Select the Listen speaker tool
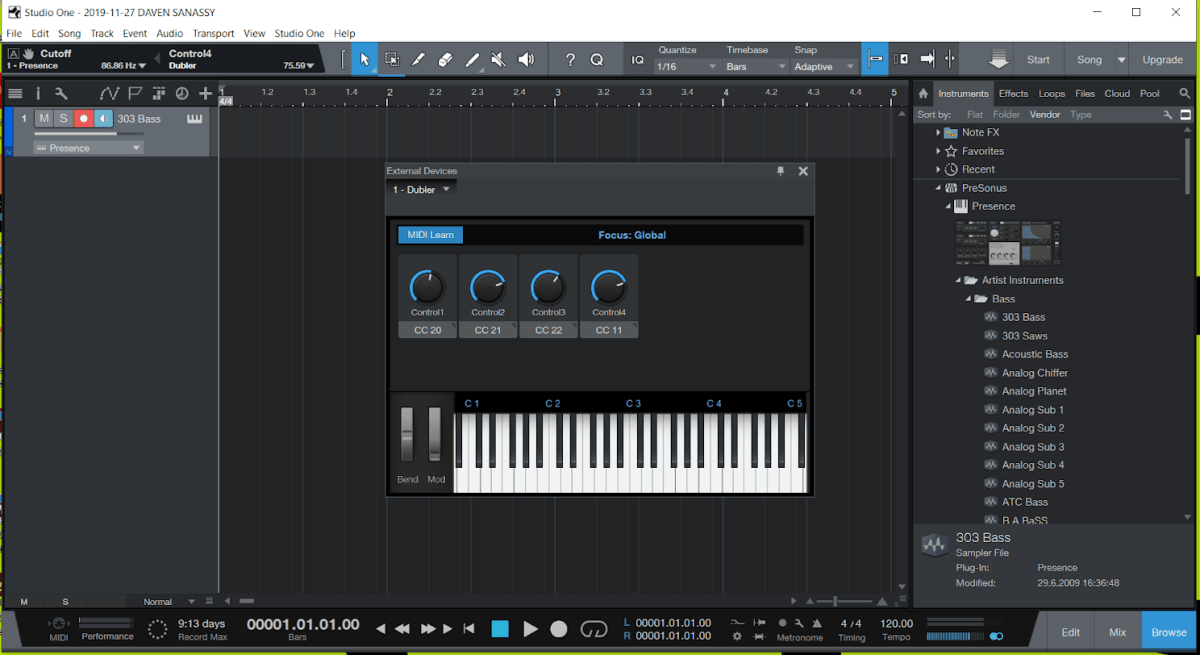This screenshot has height=655, width=1200. tap(525, 60)
